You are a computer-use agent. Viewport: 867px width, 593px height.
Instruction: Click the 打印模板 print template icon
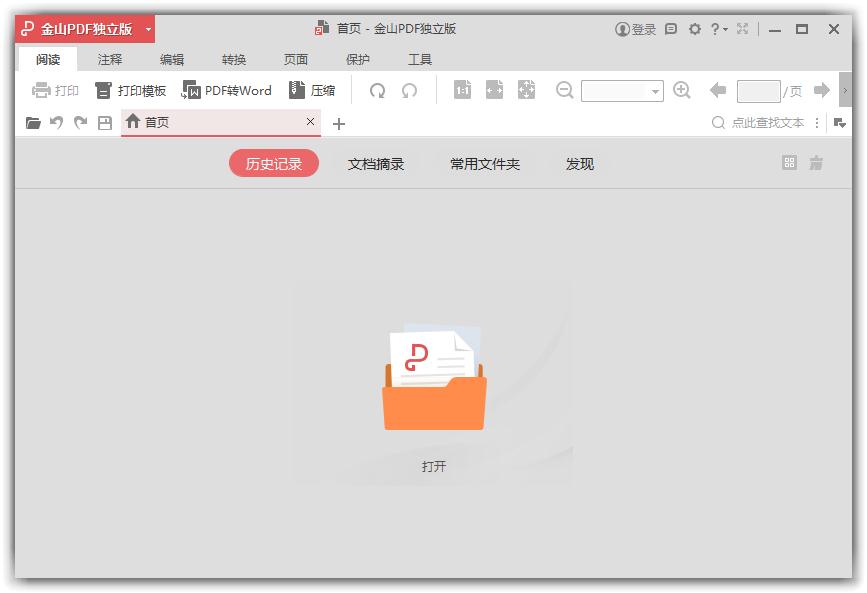click(x=101, y=90)
